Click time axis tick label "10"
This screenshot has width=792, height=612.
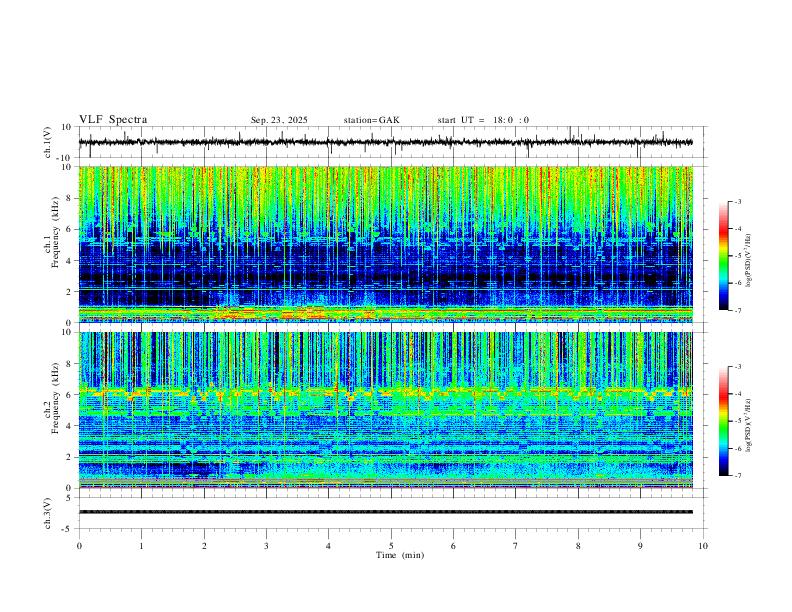tap(703, 546)
